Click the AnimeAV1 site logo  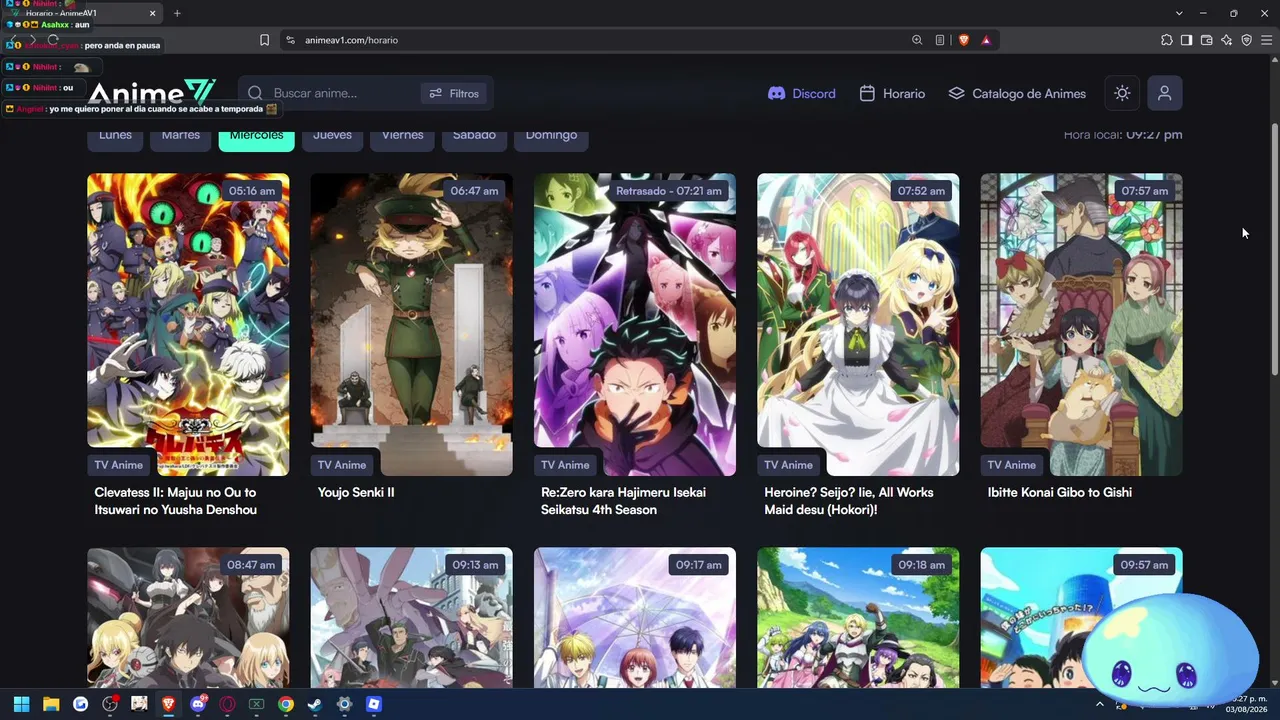tap(152, 93)
